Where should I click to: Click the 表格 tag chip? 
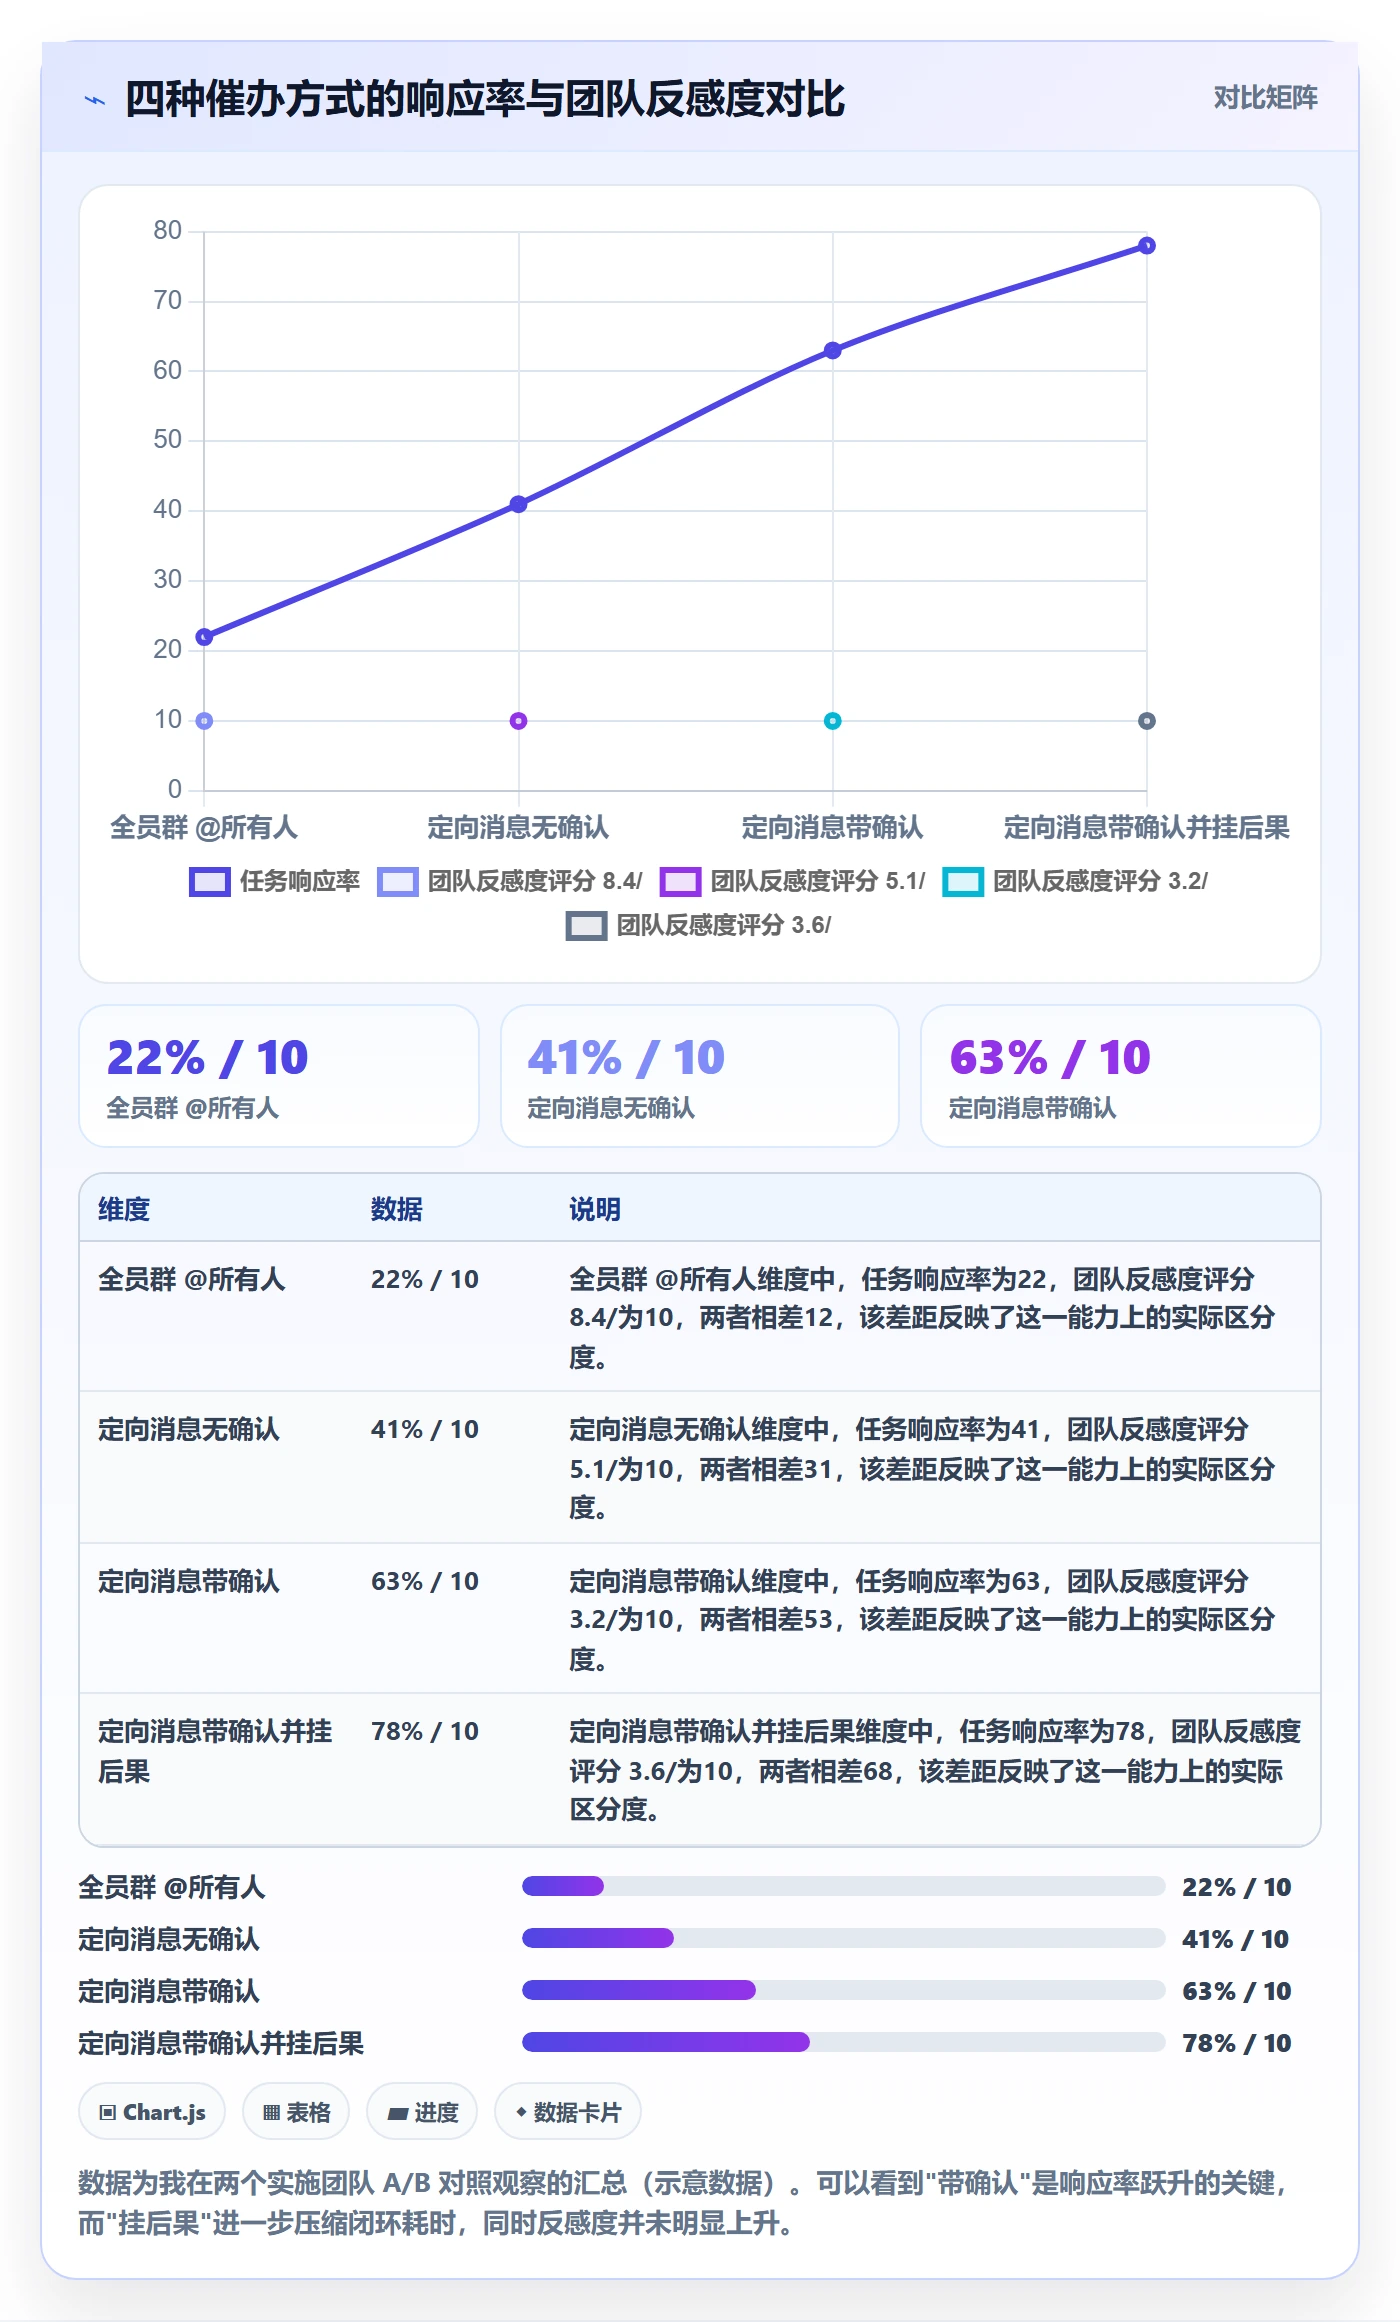click(x=296, y=2111)
